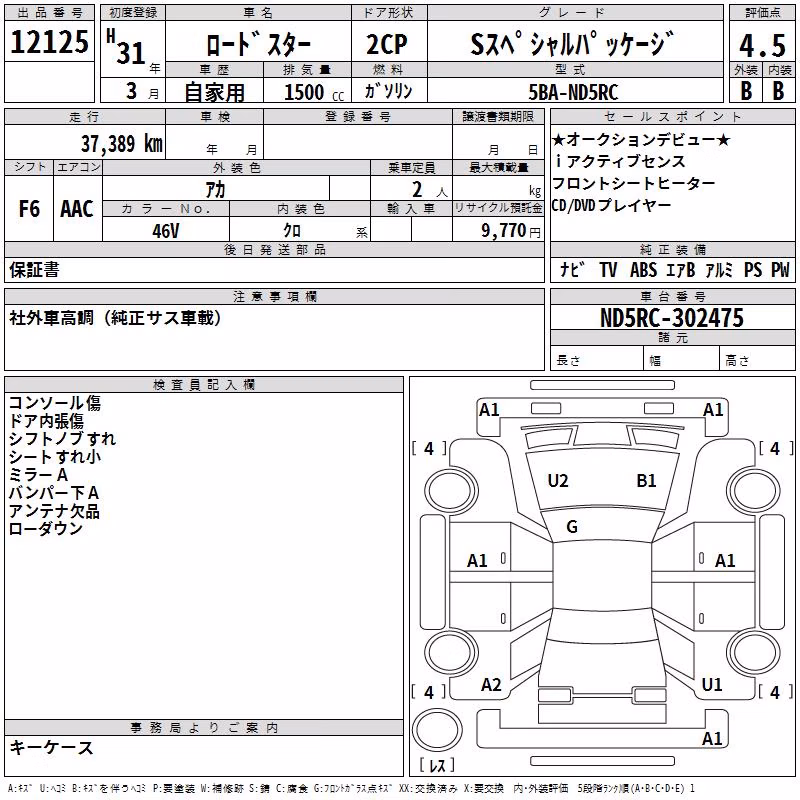800x800 pixels.
Task: Click the interior color クロ
Action: [x=292, y=230]
